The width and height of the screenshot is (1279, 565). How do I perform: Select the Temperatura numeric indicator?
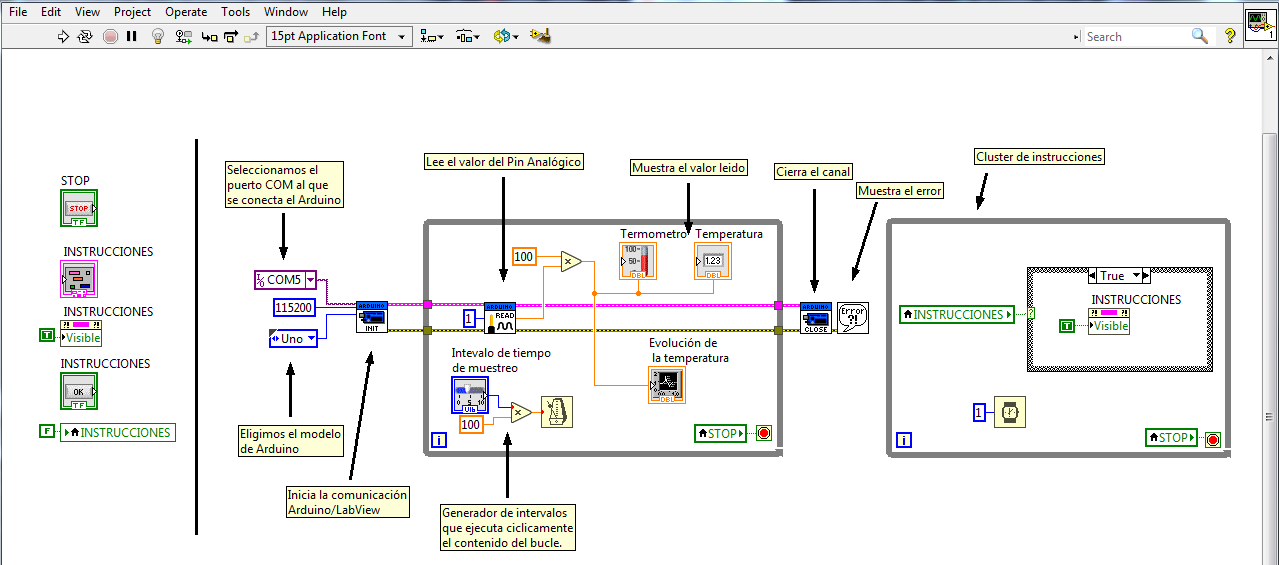[713, 260]
